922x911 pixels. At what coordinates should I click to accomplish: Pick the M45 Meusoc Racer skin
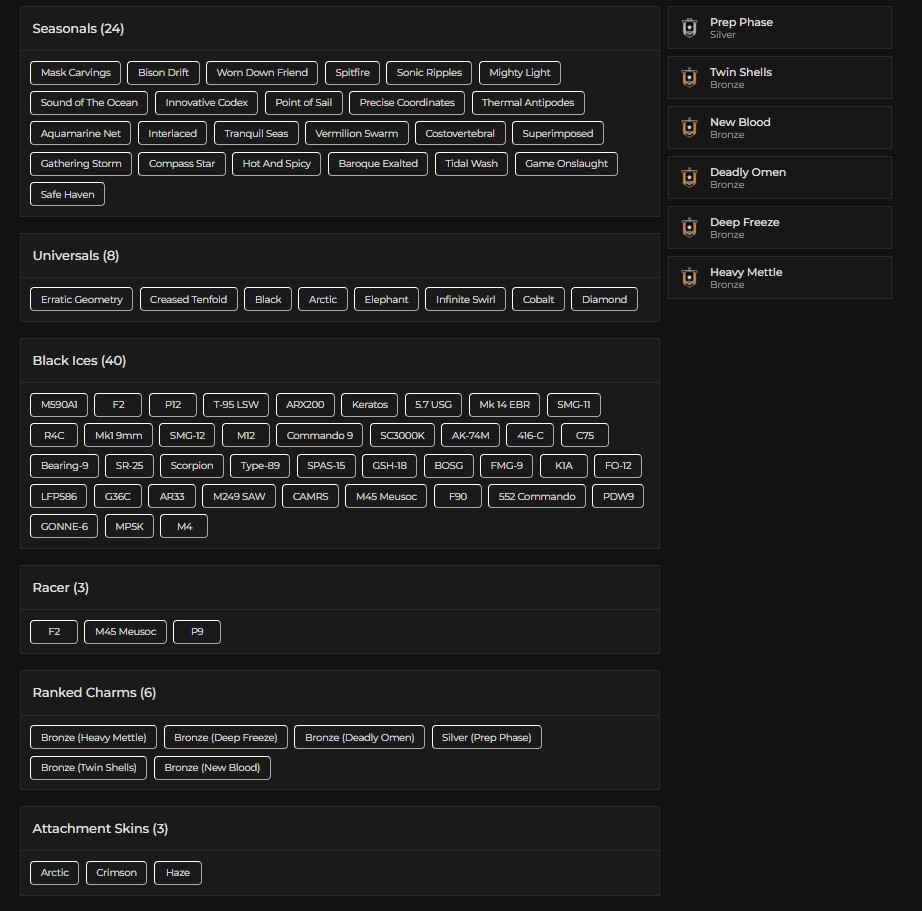click(x=124, y=631)
